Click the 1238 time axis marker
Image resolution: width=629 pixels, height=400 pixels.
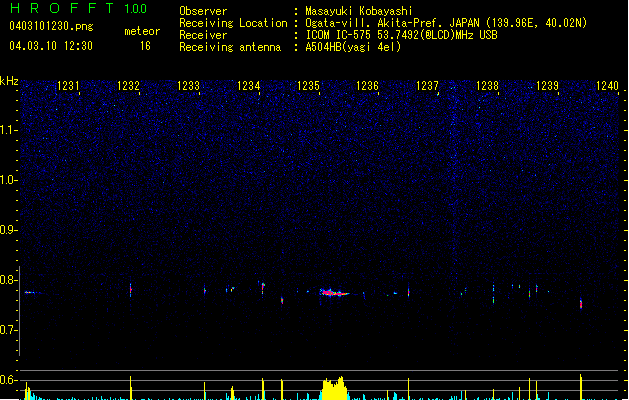pyautogui.click(x=487, y=85)
